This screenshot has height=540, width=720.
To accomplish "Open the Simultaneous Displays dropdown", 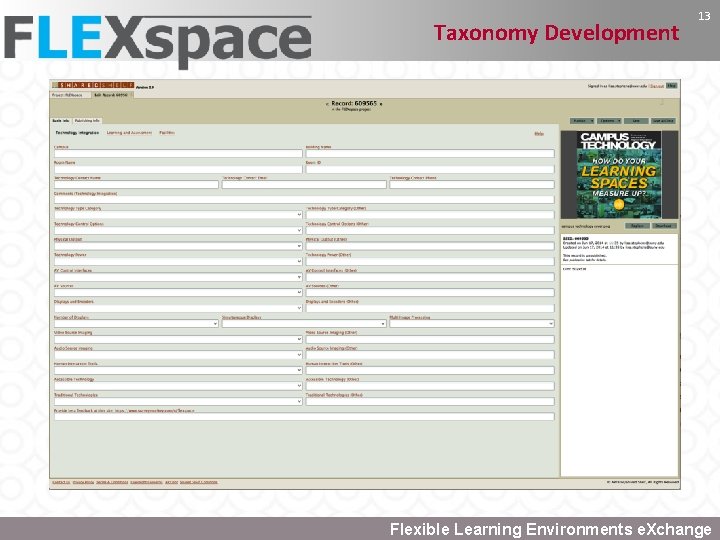I will 304,324.
